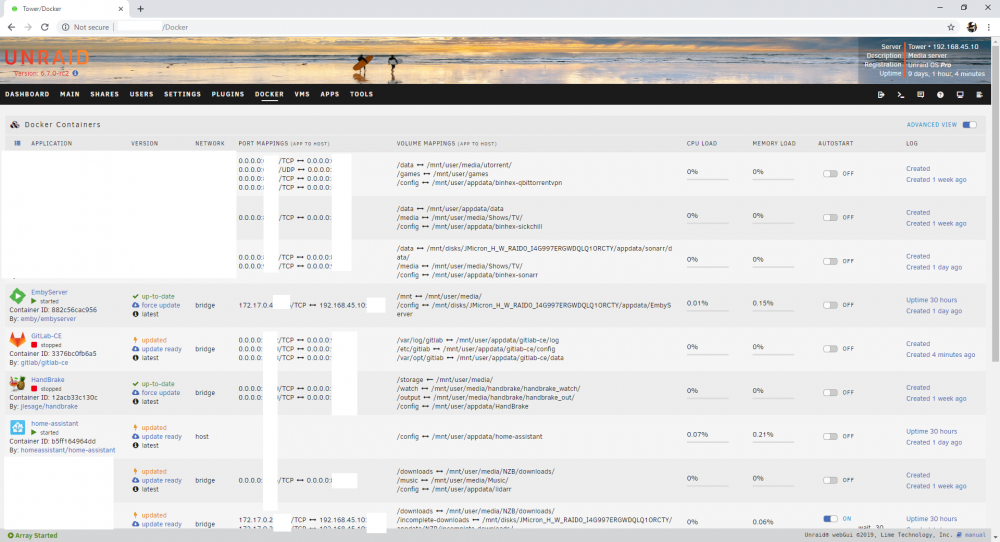
Task: Enable autostart for HandBrake
Action: point(830,393)
